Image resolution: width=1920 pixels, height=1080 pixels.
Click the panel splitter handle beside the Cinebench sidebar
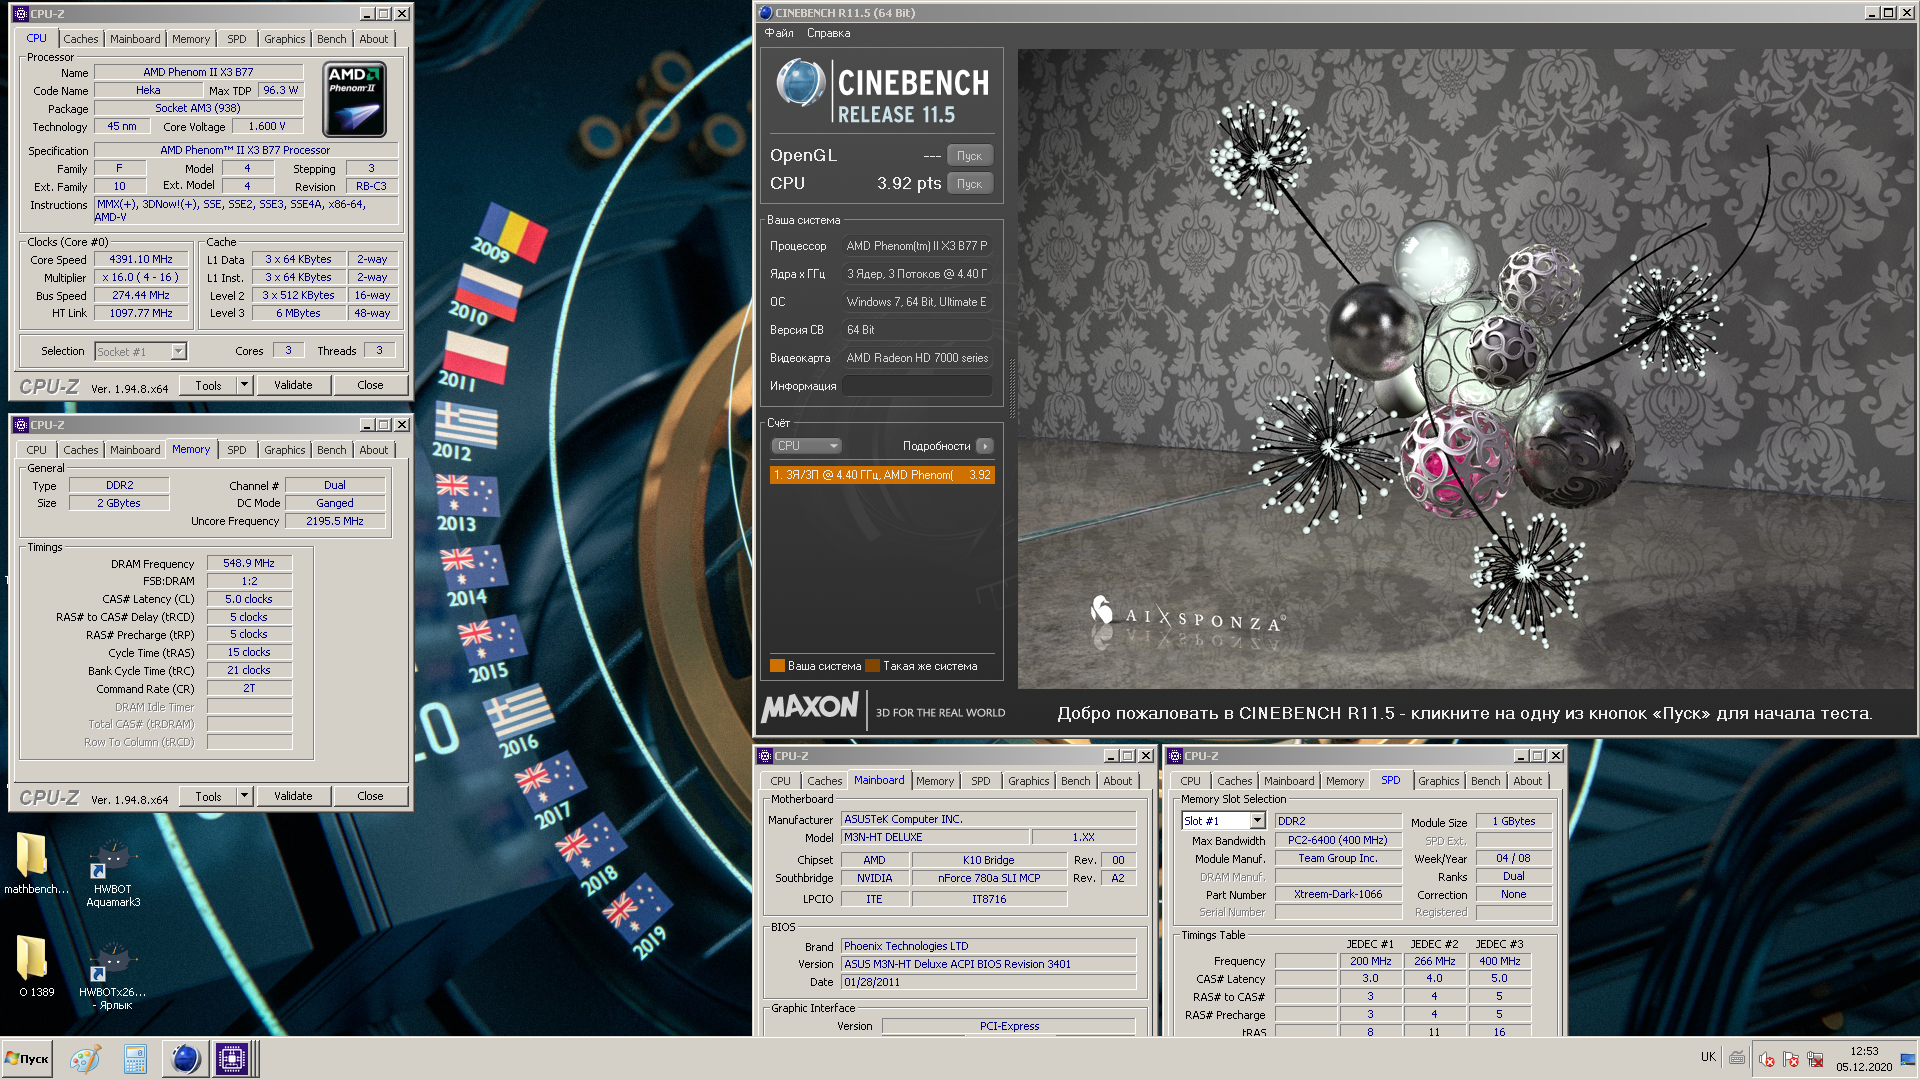click(x=1011, y=390)
